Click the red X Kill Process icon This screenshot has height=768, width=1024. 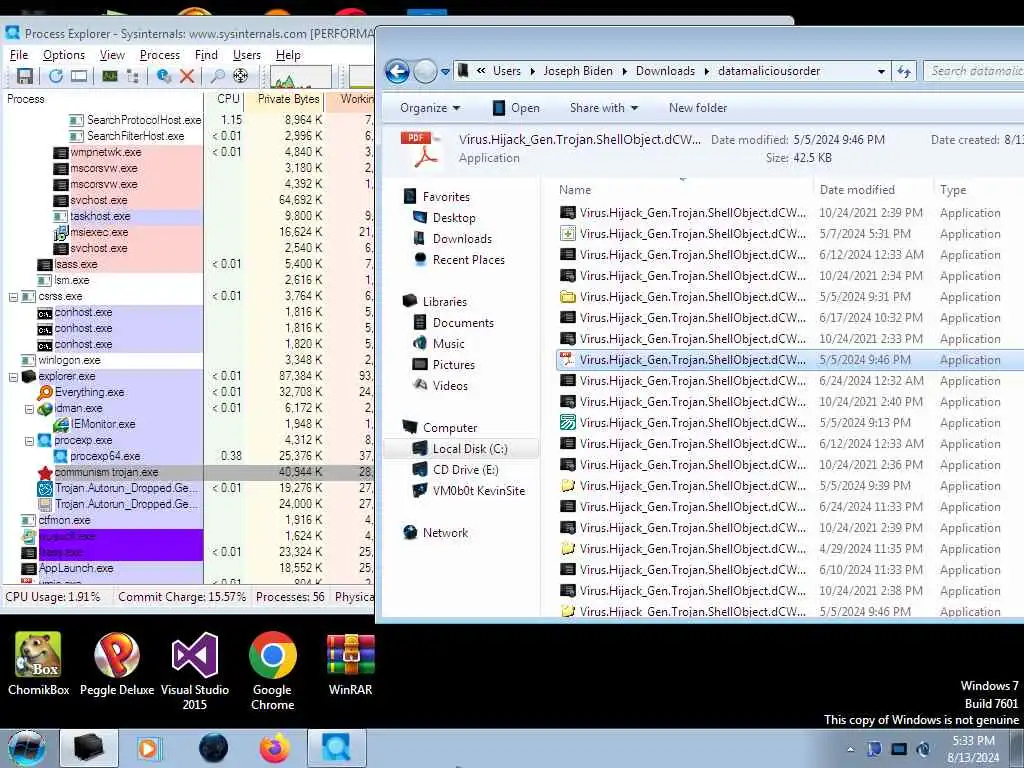click(x=187, y=76)
